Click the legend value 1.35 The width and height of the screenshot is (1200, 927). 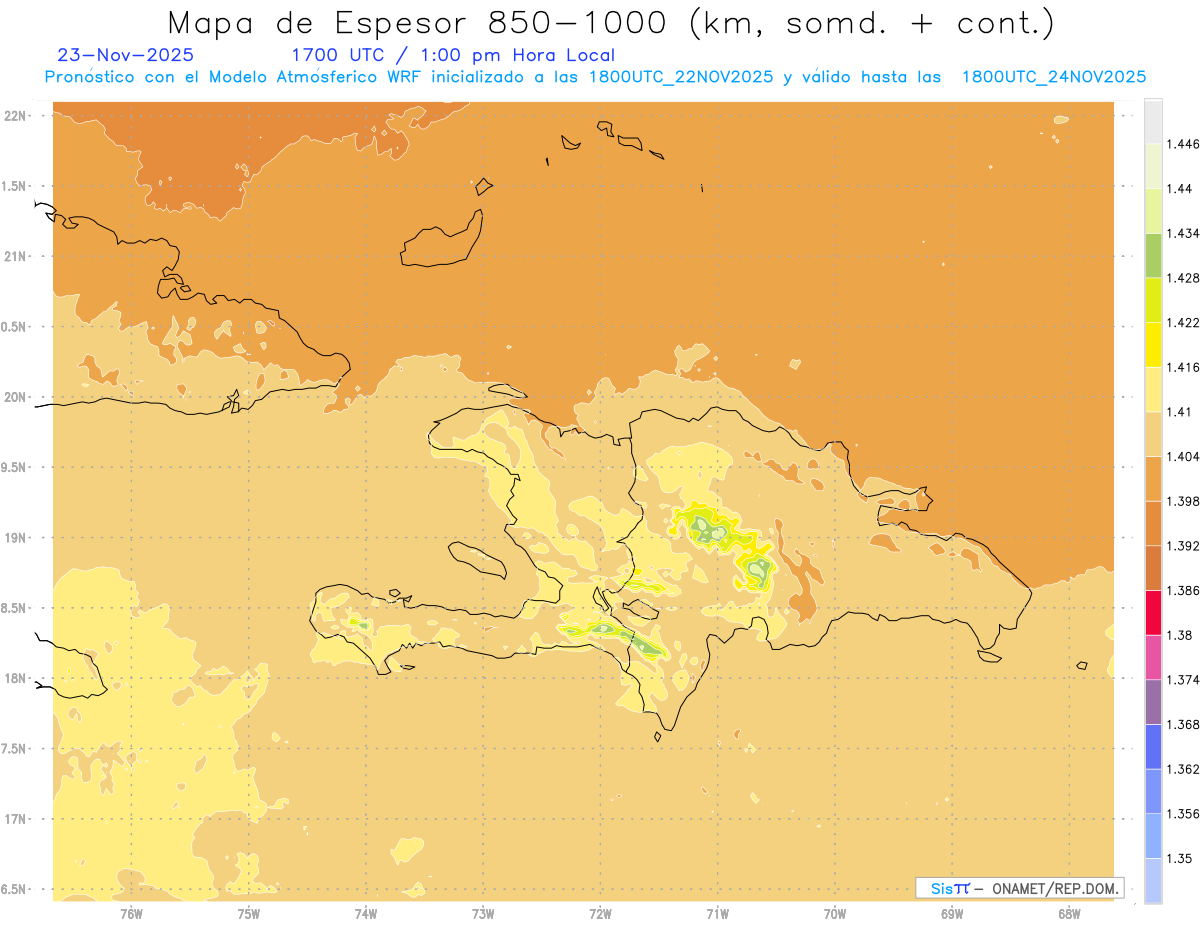pos(1180,857)
